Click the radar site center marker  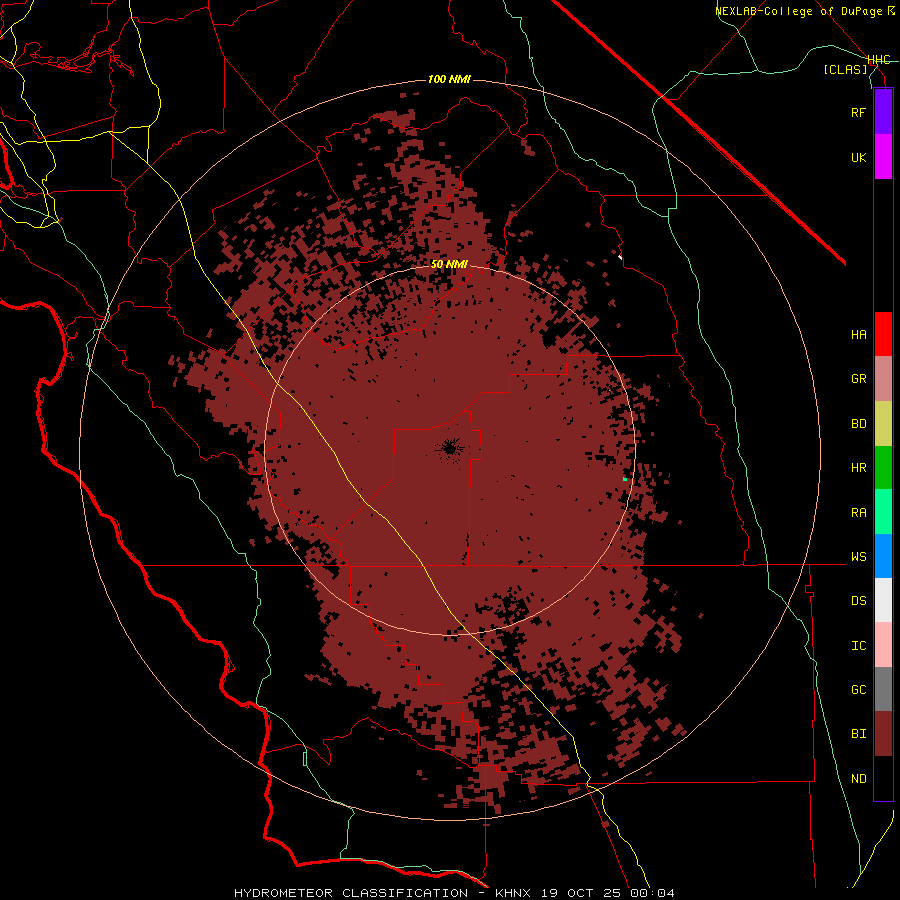pyautogui.click(x=449, y=448)
